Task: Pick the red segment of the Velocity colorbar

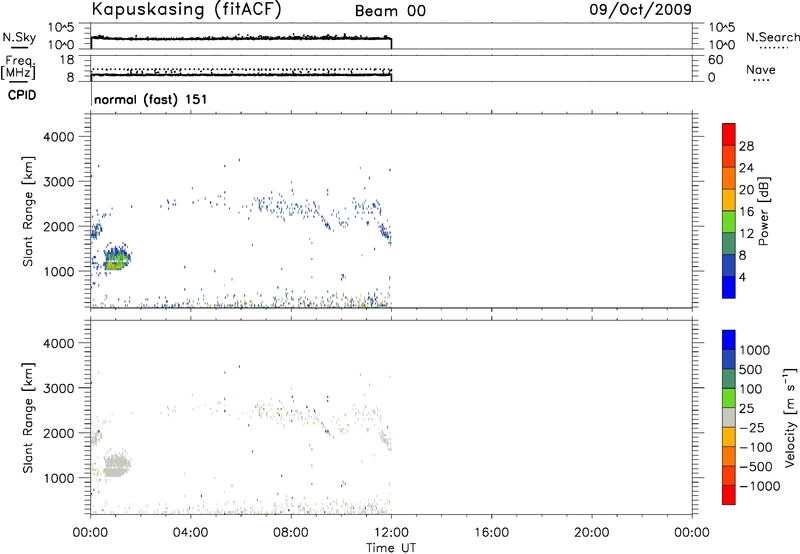Action: (x=729, y=495)
